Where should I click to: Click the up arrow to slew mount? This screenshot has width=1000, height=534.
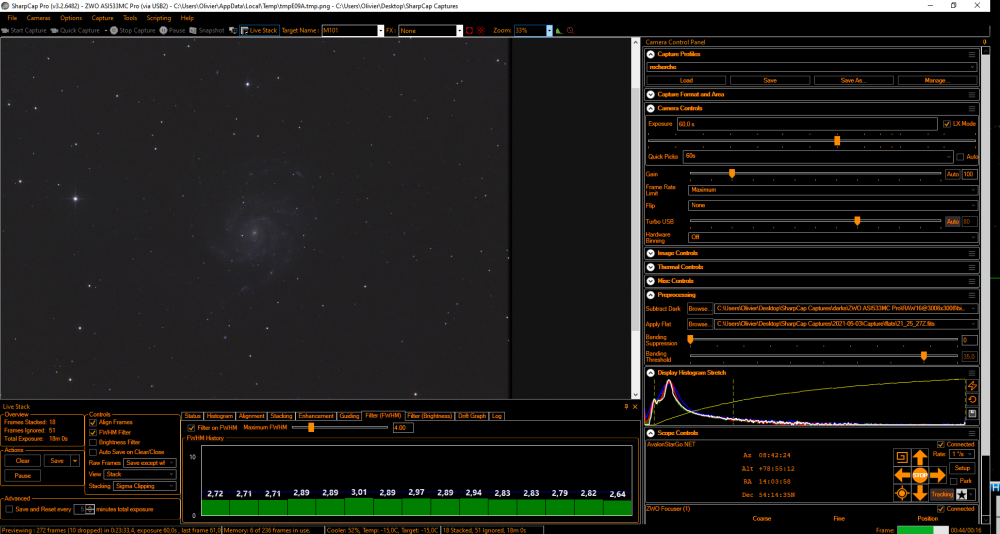pos(919,458)
